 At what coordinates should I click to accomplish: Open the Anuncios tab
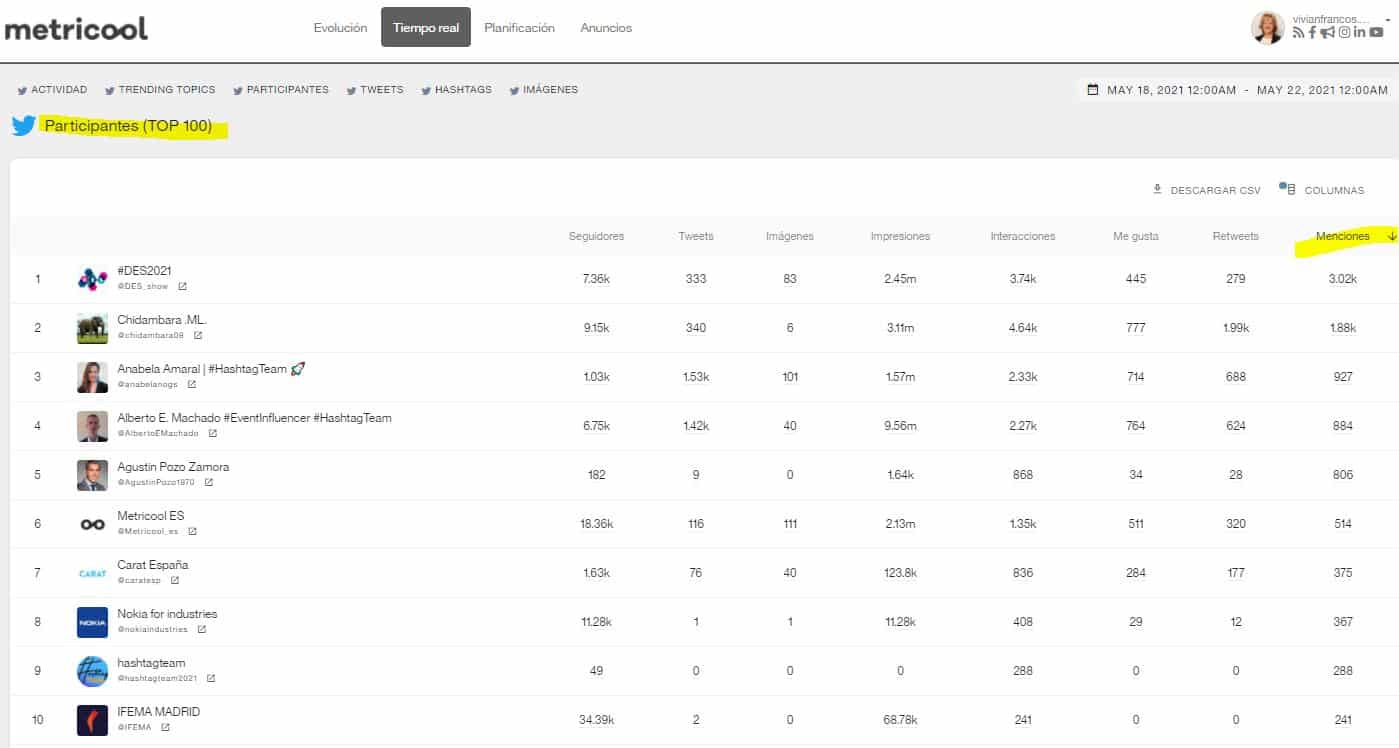pos(606,28)
